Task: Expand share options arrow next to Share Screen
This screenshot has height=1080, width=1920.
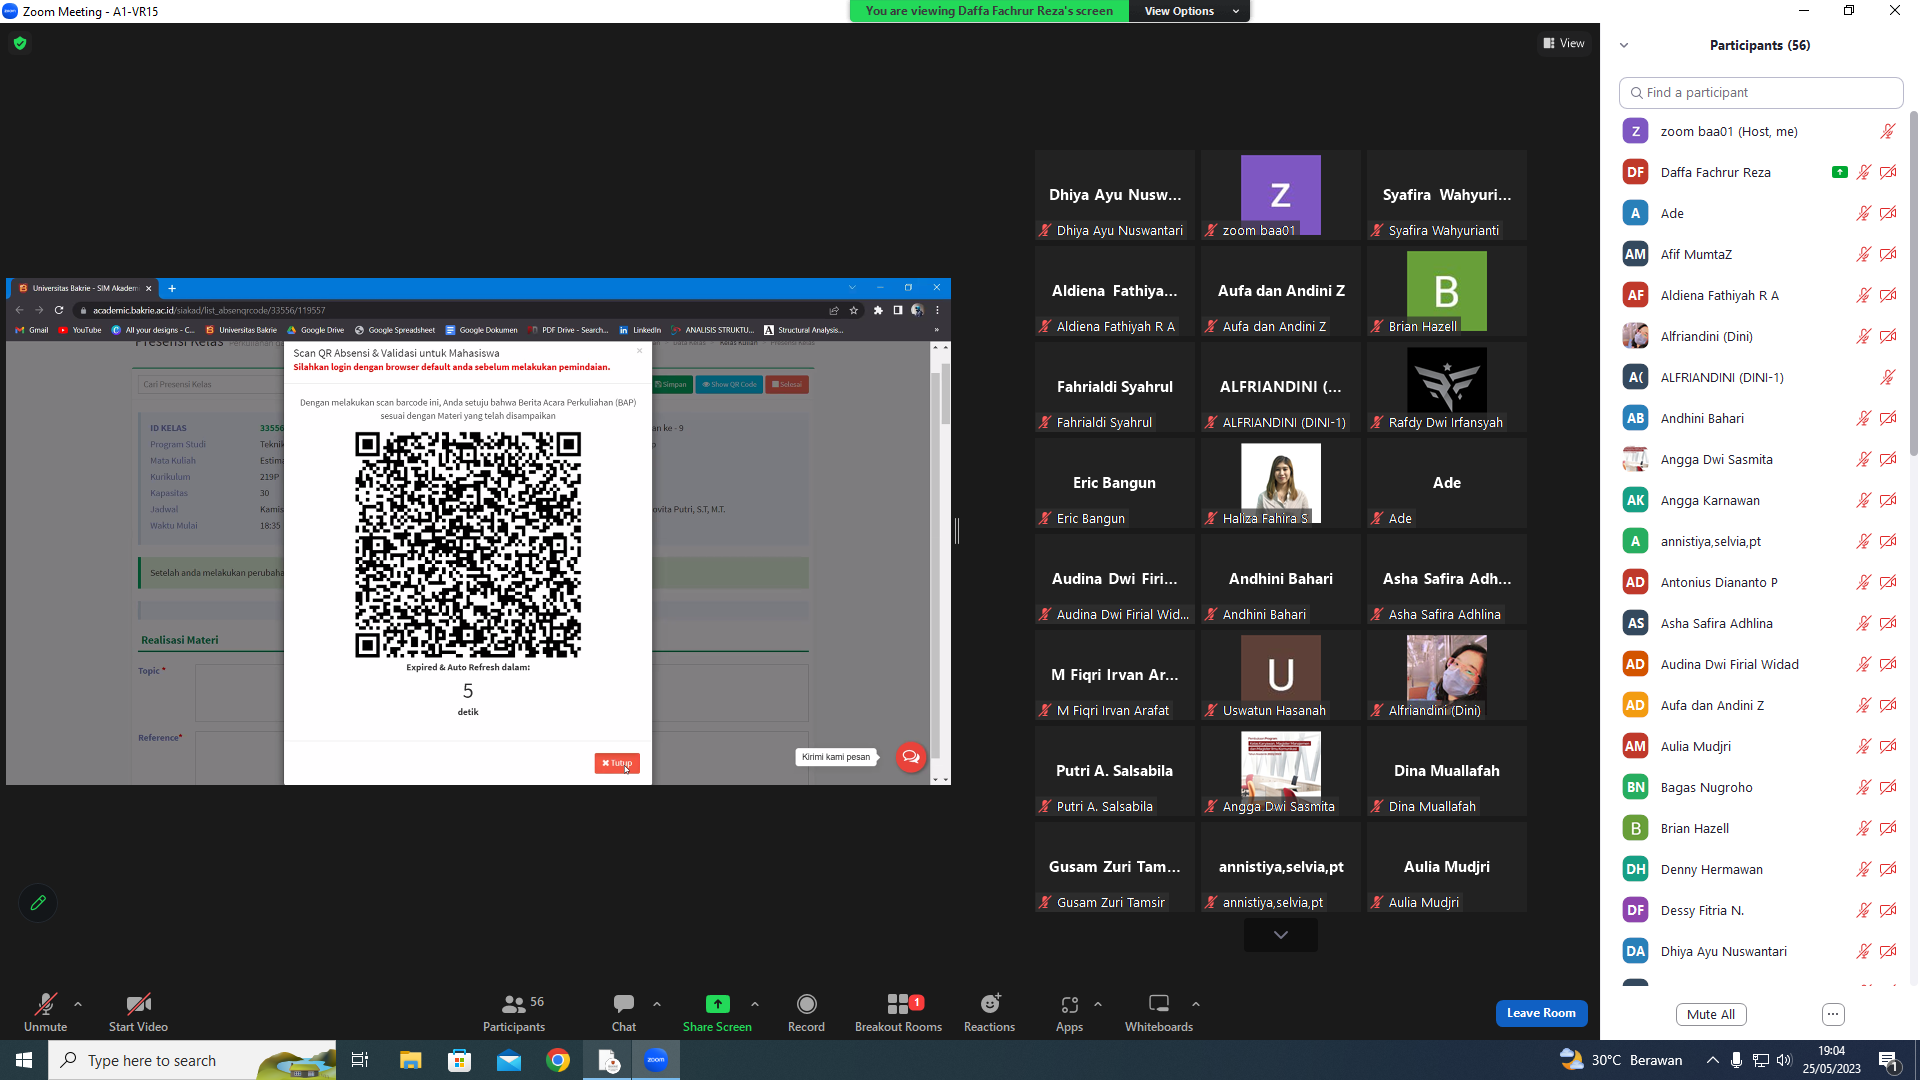Action: [755, 1004]
